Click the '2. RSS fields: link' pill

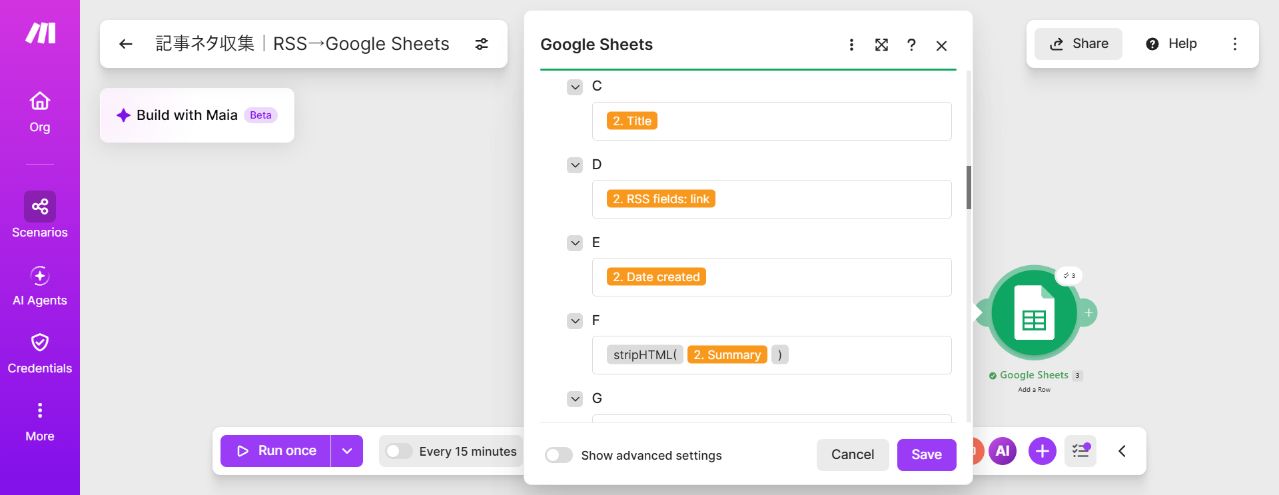pos(661,199)
